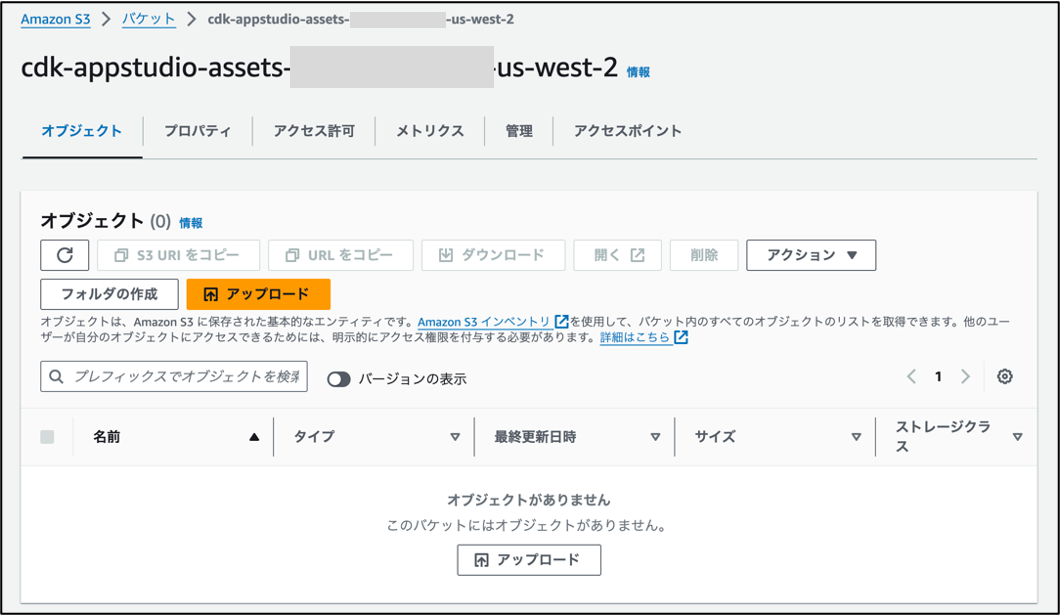
Task: Sort by 最終更新日時 column arrow
Action: tap(655, 437)
